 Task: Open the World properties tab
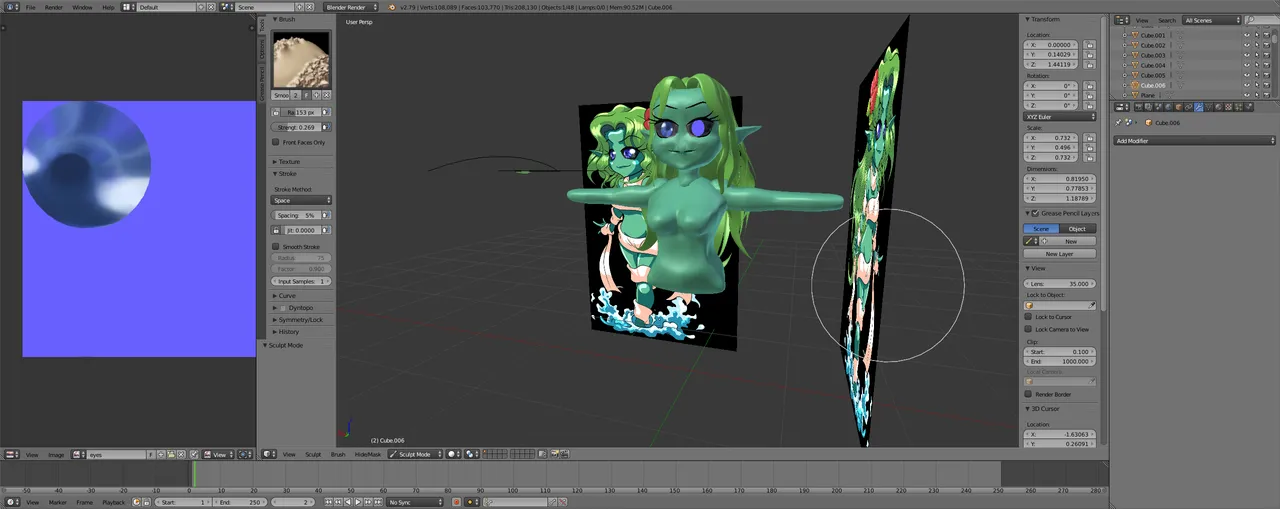pyautogui.click(x=1168, y=107)
